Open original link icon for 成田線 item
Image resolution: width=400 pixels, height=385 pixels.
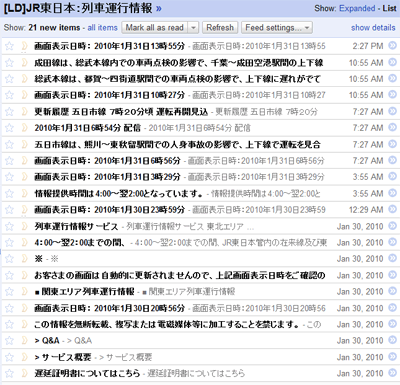point(393,61)
